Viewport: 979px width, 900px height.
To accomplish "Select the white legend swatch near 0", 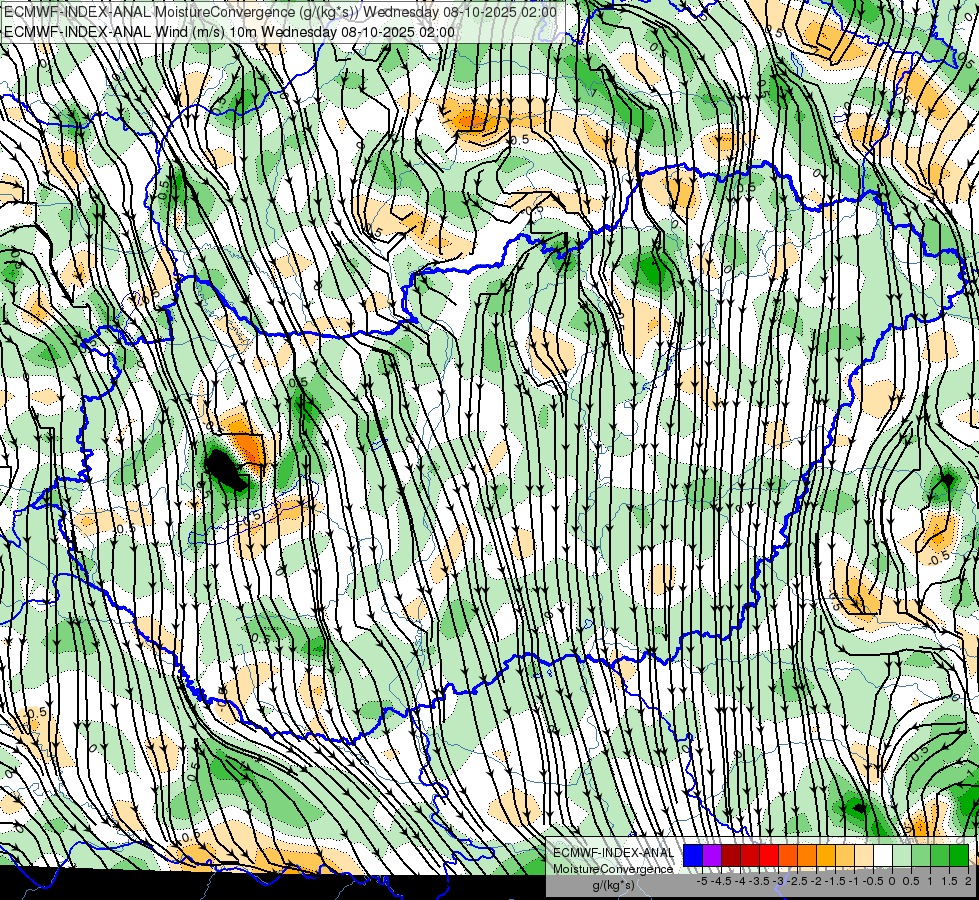I will [883, 856].
